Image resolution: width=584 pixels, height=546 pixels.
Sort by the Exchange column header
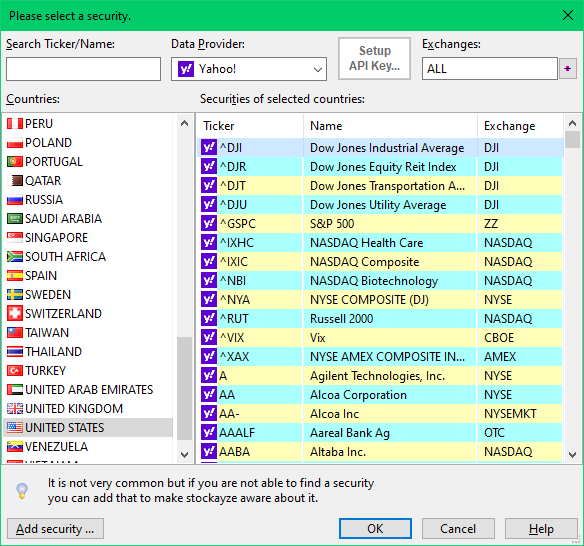[520, 126]
